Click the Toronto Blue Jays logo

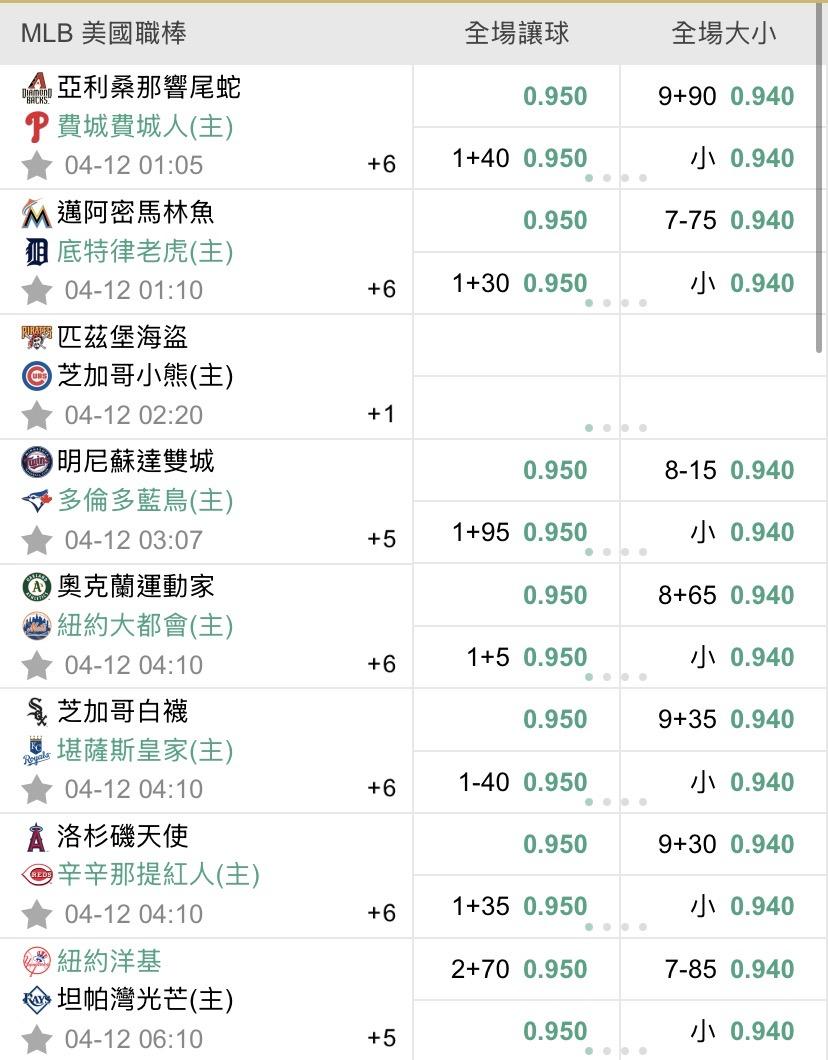click(x=36, y=501)
